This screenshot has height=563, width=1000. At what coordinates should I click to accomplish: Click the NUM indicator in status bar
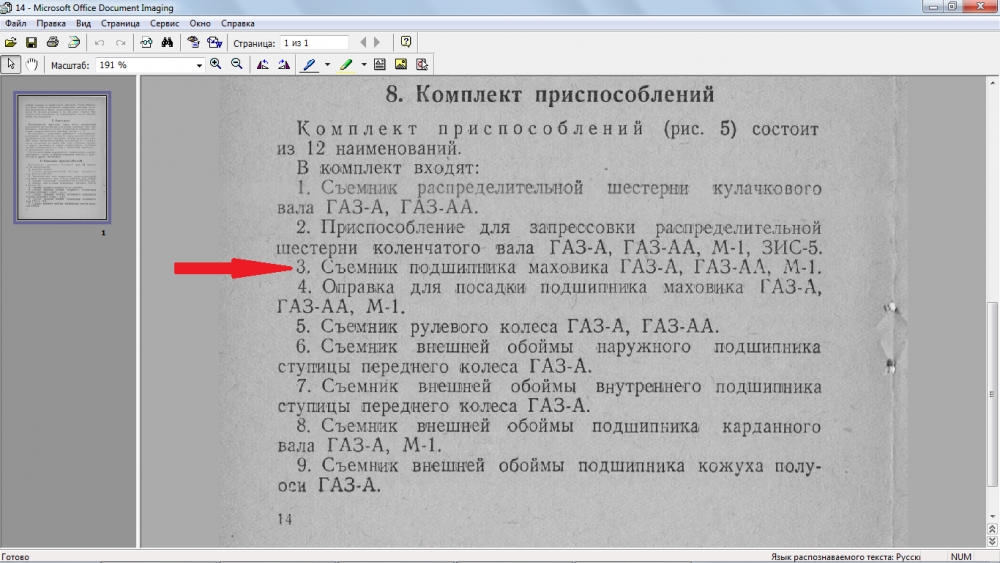(x=960, y=557)
